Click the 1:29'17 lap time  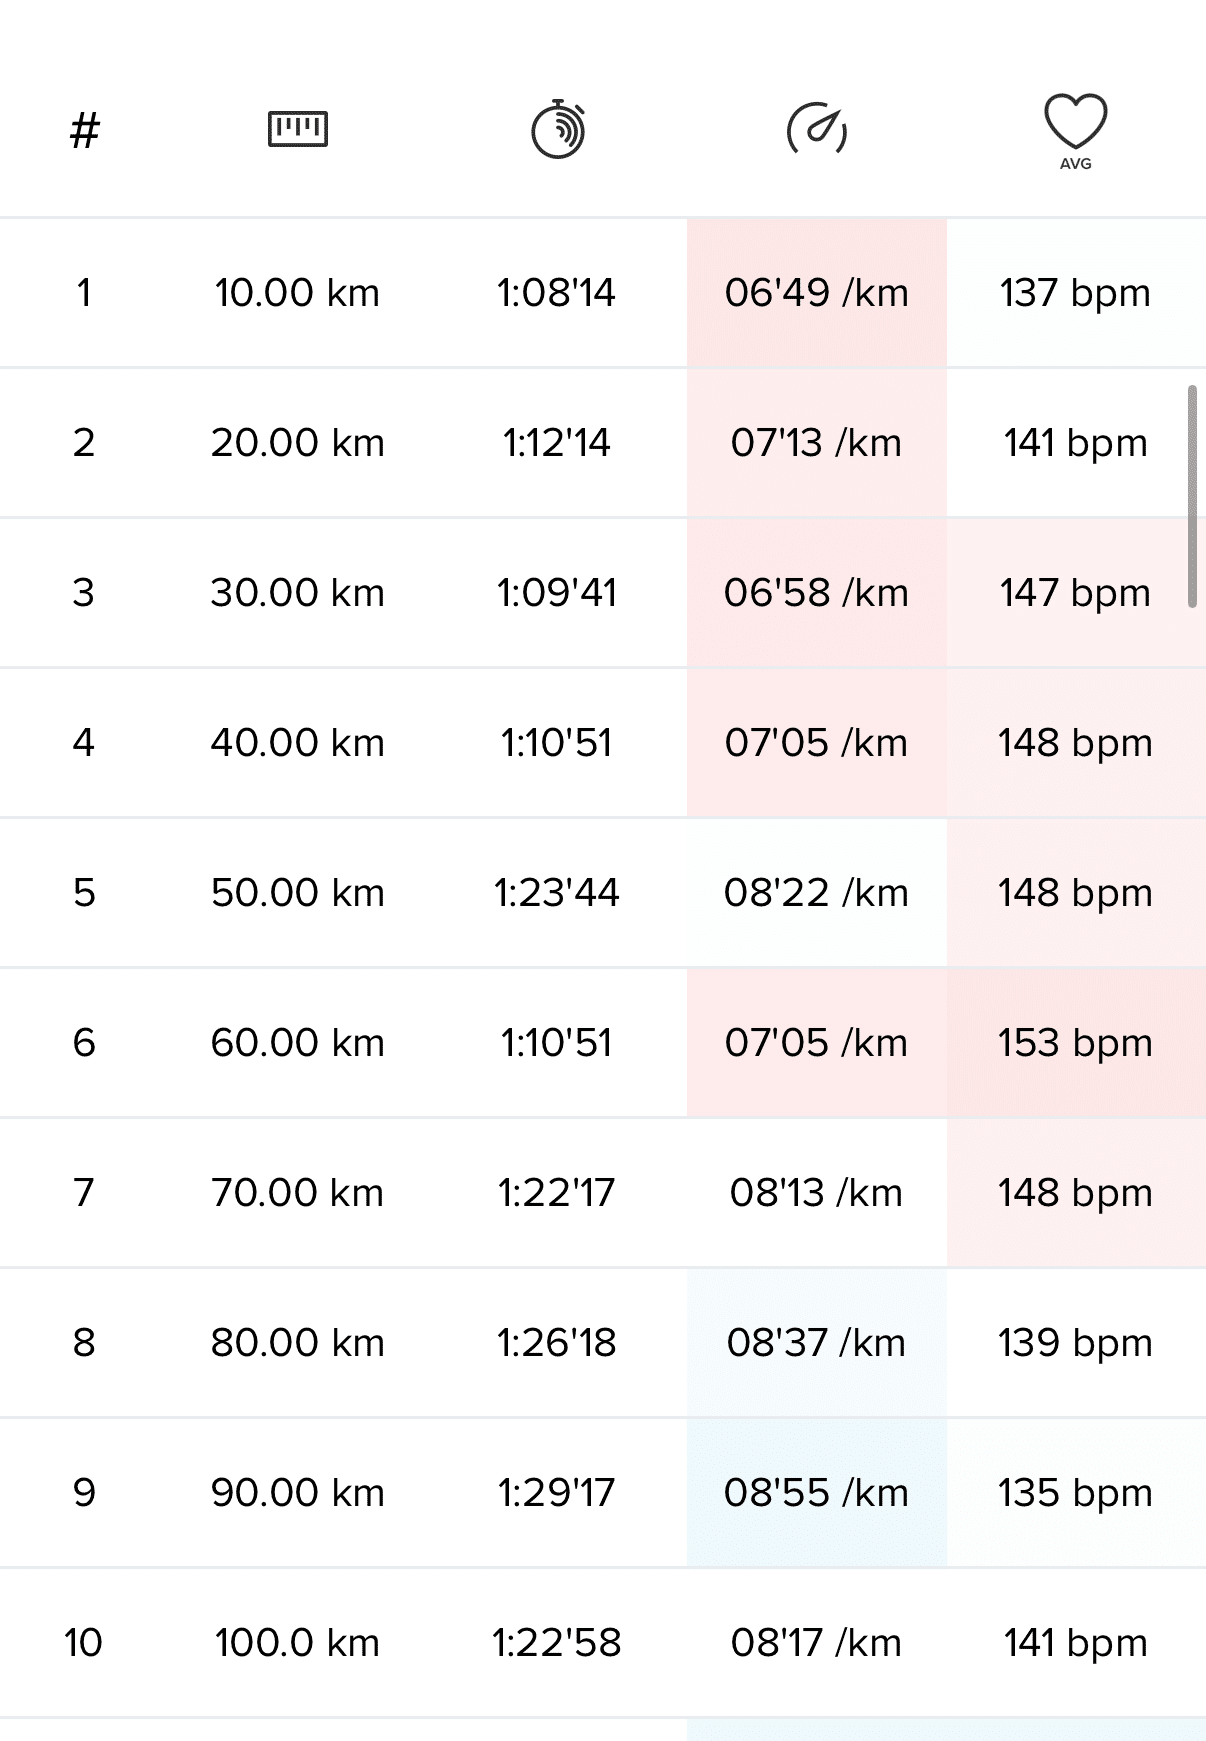(x=557, y=1493)
